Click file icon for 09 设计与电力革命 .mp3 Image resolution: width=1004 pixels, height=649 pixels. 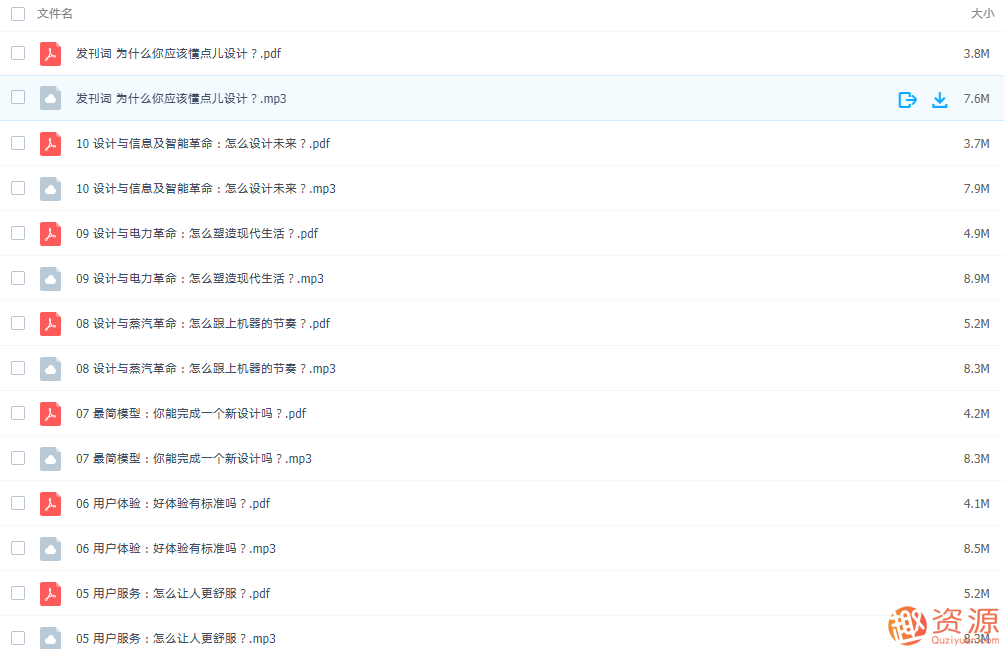click(x=50, y=278)
